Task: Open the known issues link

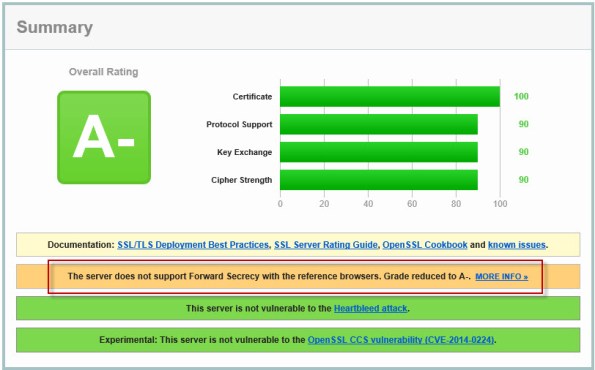Action: (517, 245)
